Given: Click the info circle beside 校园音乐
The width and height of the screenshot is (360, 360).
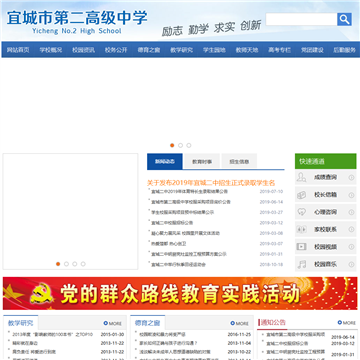Looking at the screenshot, I should (x=351, y=264).
